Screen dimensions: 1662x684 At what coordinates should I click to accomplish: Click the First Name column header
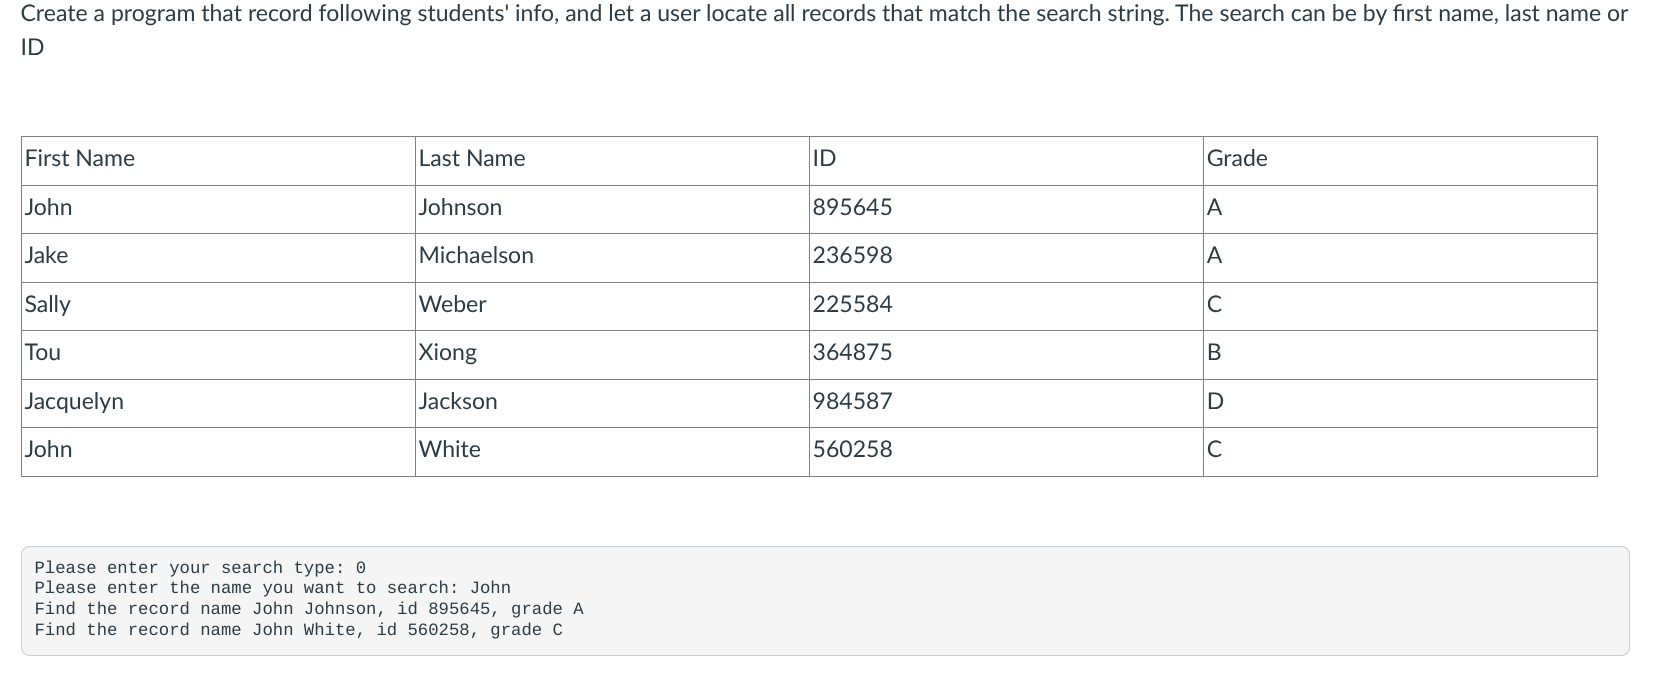point(80,159)
